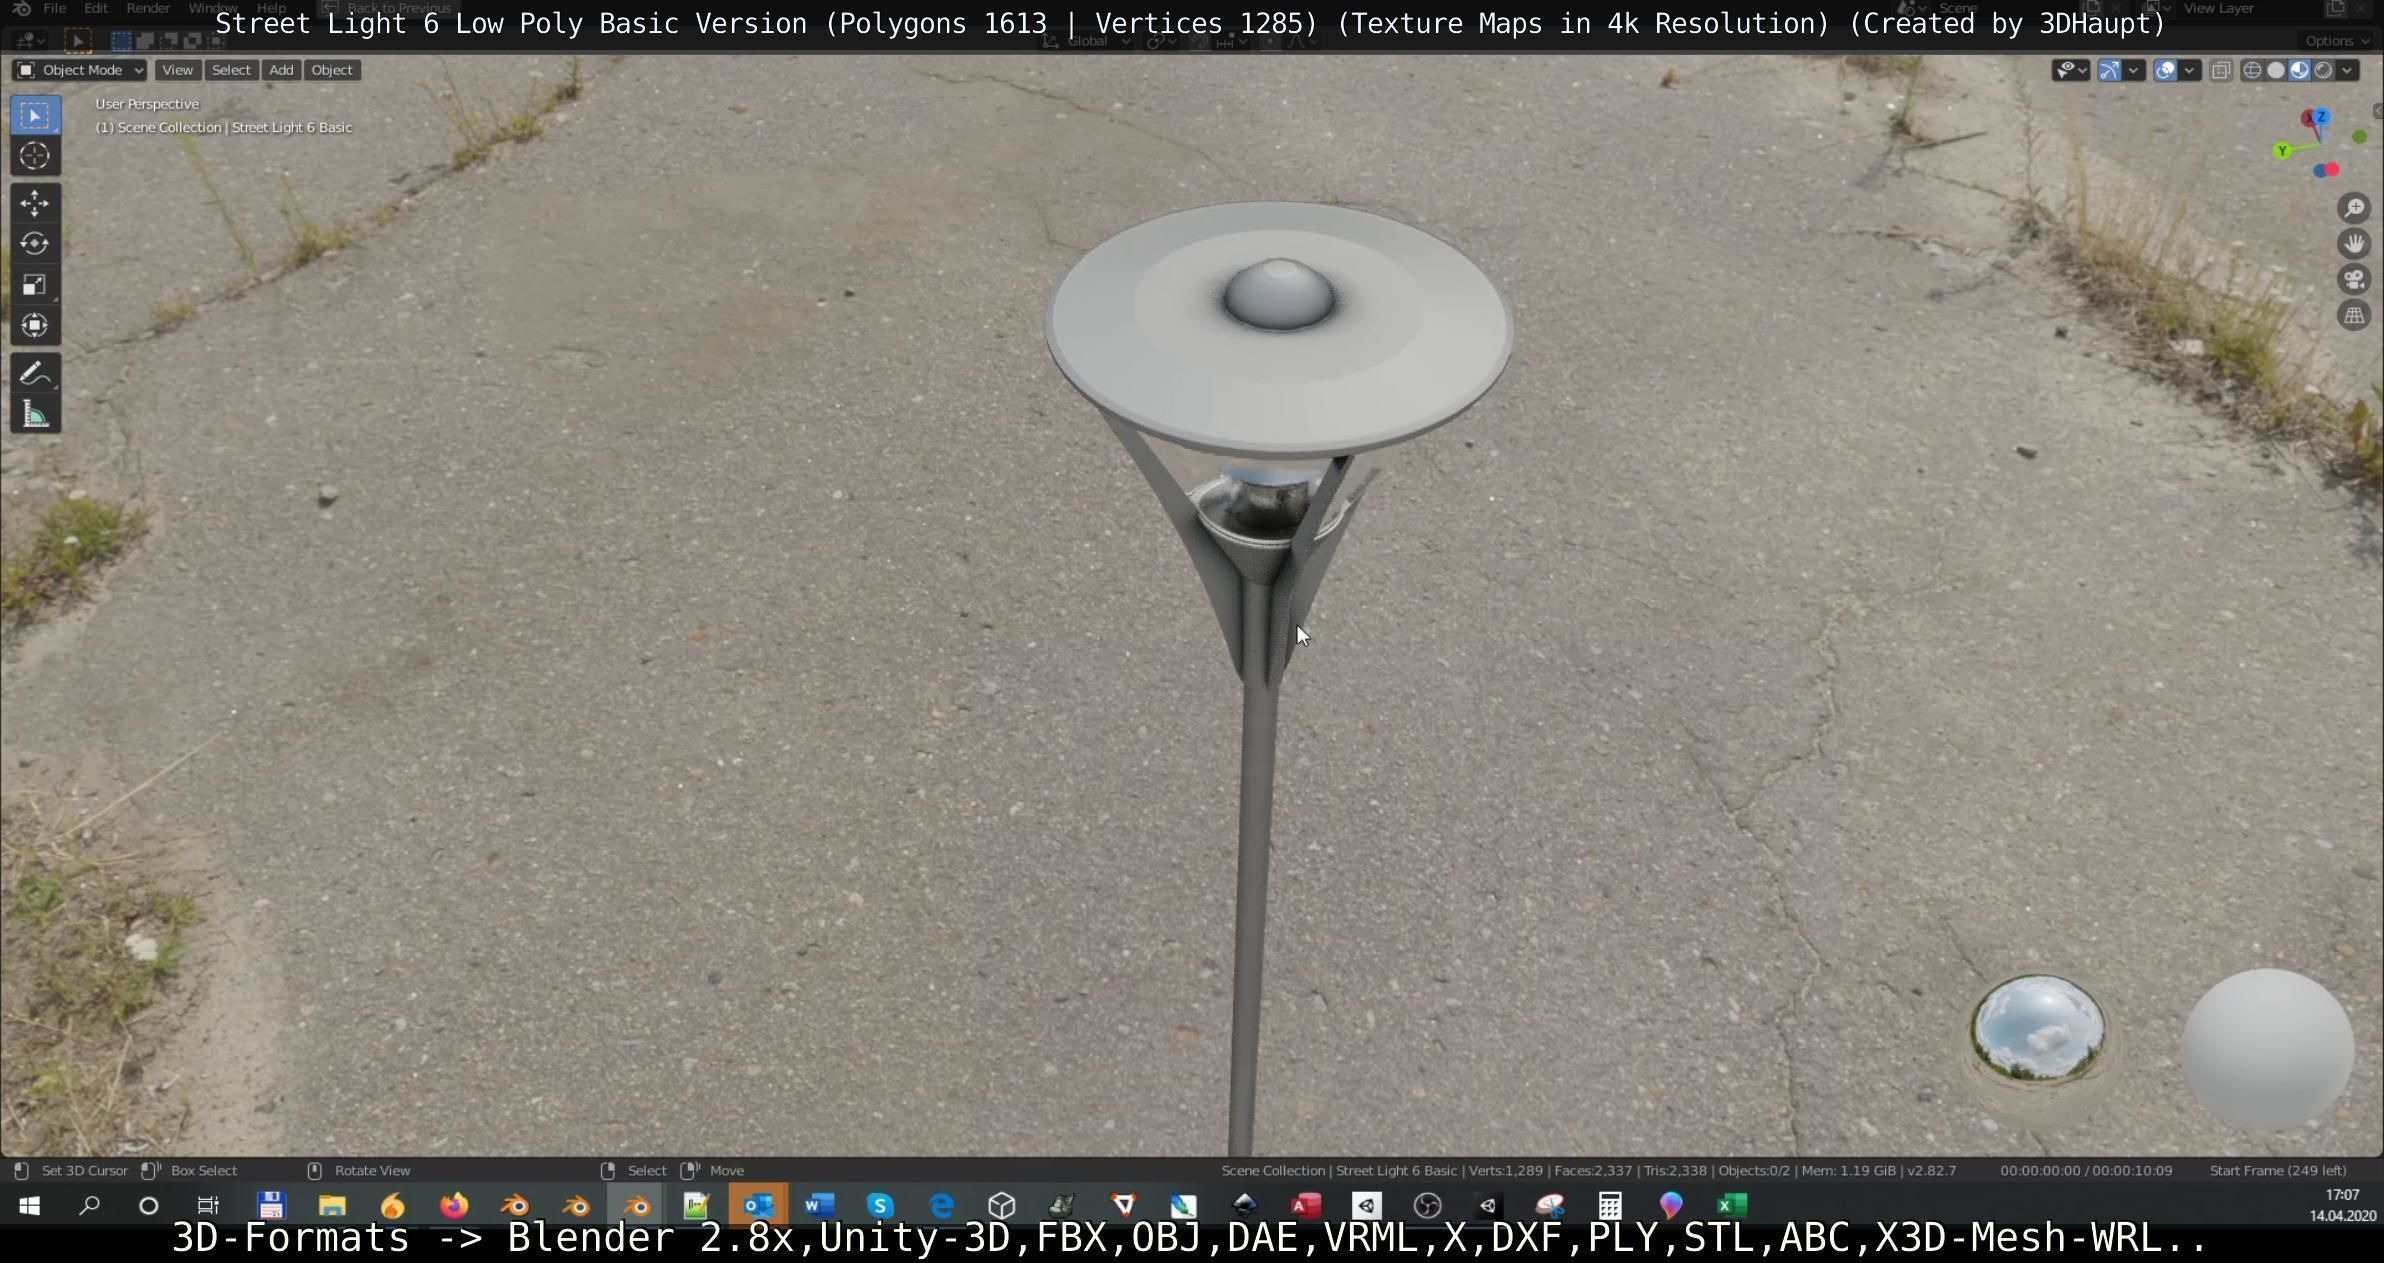Open the Select menu in viewport header
Viewport: 2384px width, 1263px height.
pyautogui.click(x=231, y=70)
